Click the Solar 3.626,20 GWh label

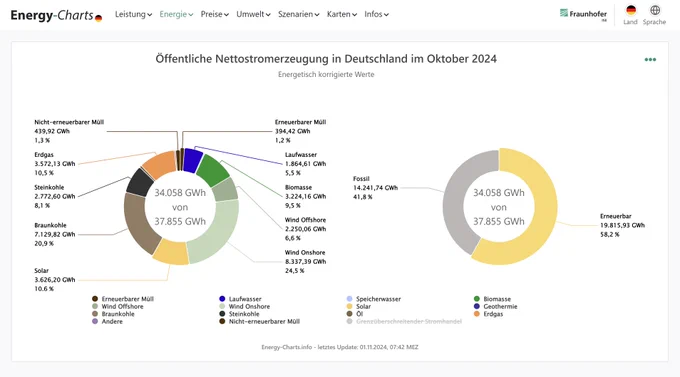point(55,279)
